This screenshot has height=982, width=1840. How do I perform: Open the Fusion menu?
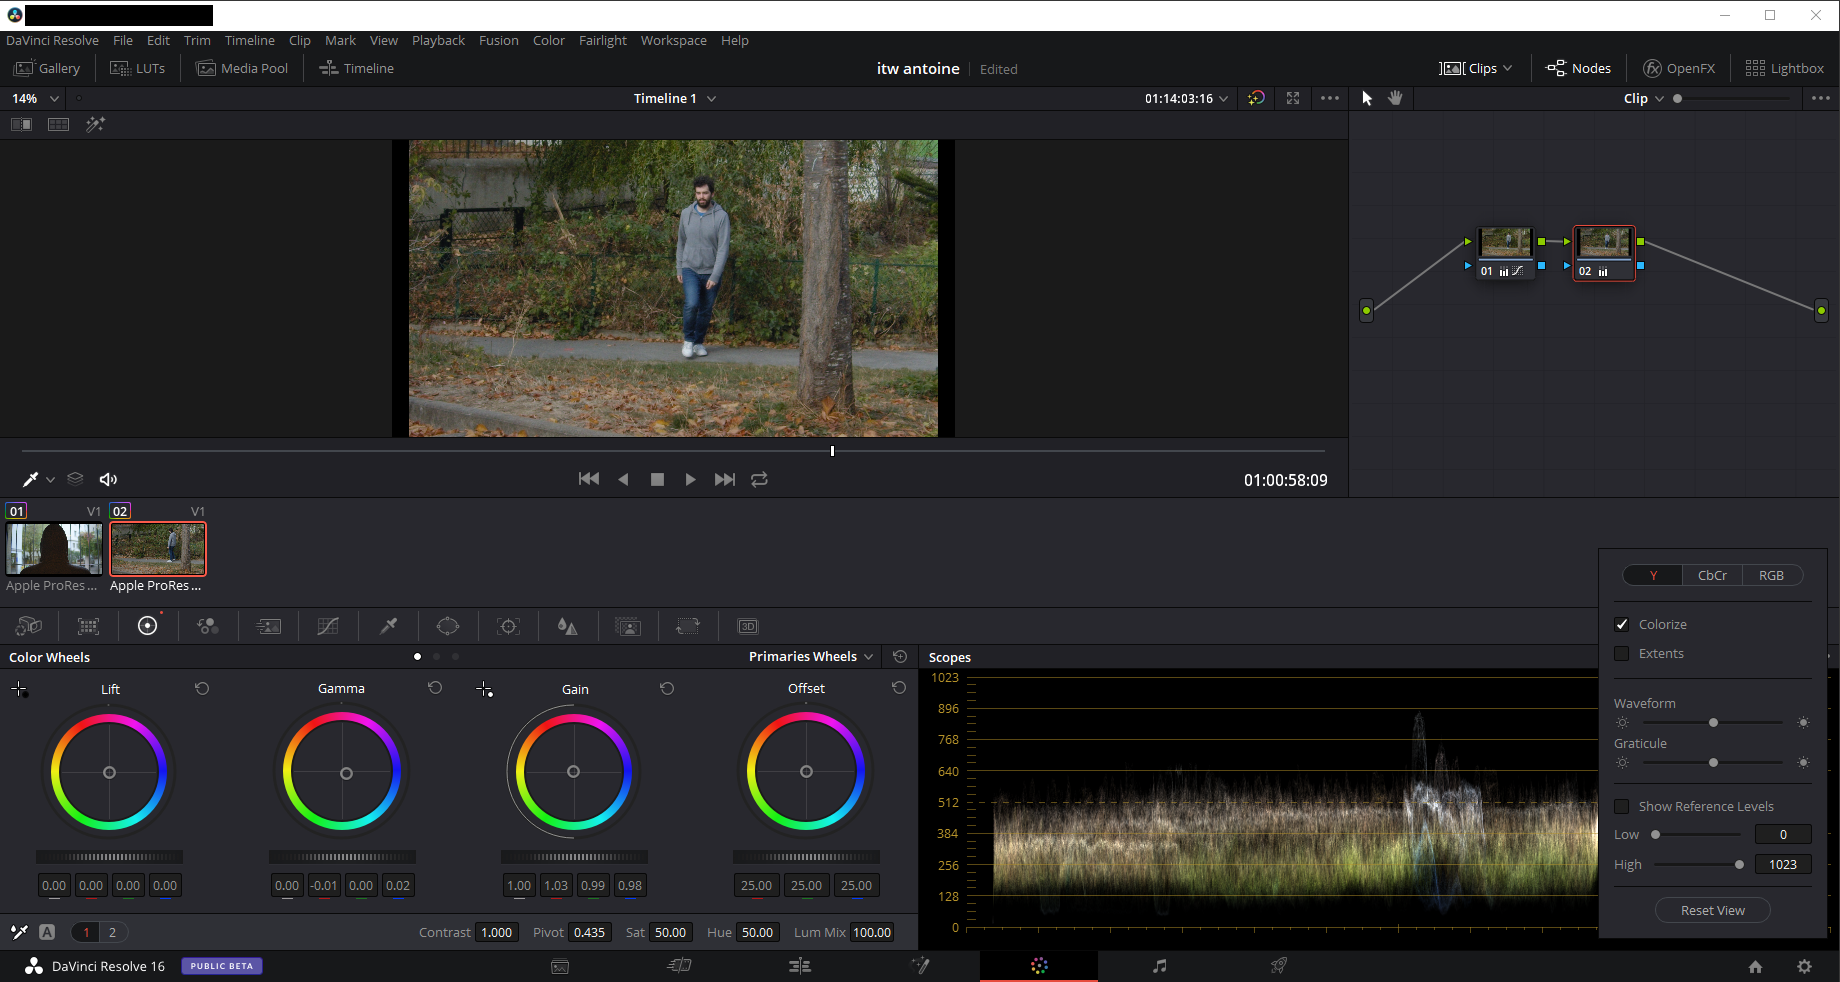pos(498,41)
